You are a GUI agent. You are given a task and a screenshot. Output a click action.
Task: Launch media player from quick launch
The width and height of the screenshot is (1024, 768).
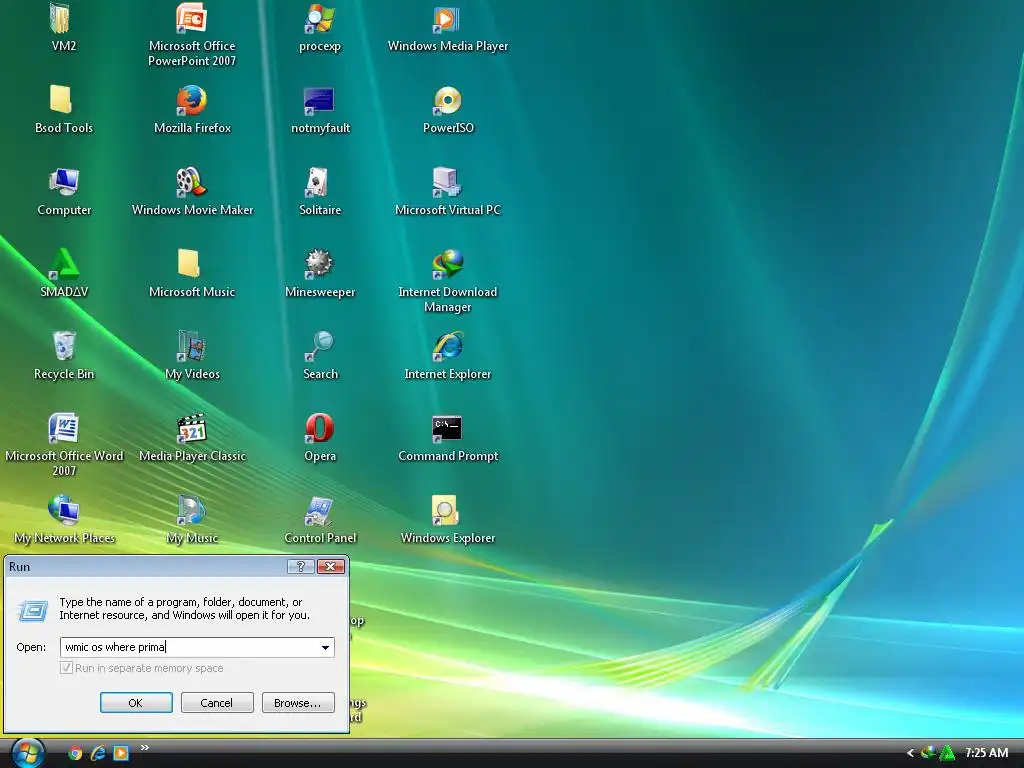[121, 754]
